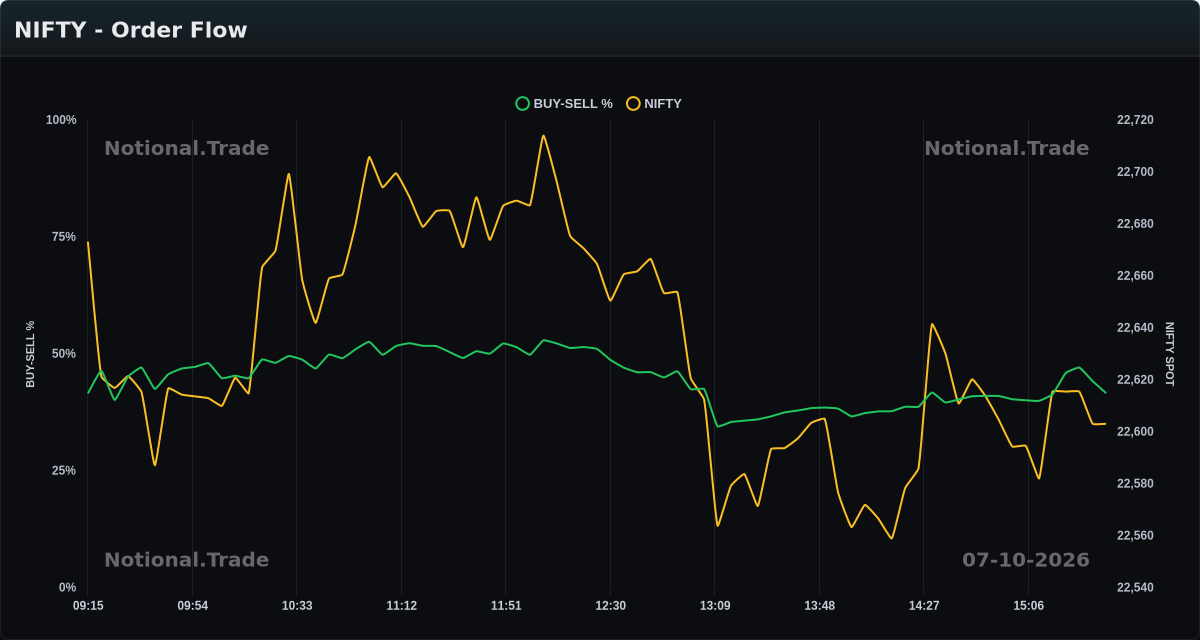Click the 50% left axis label
The height and width of the screenshot is (640, 1200).
click(64, 354)
